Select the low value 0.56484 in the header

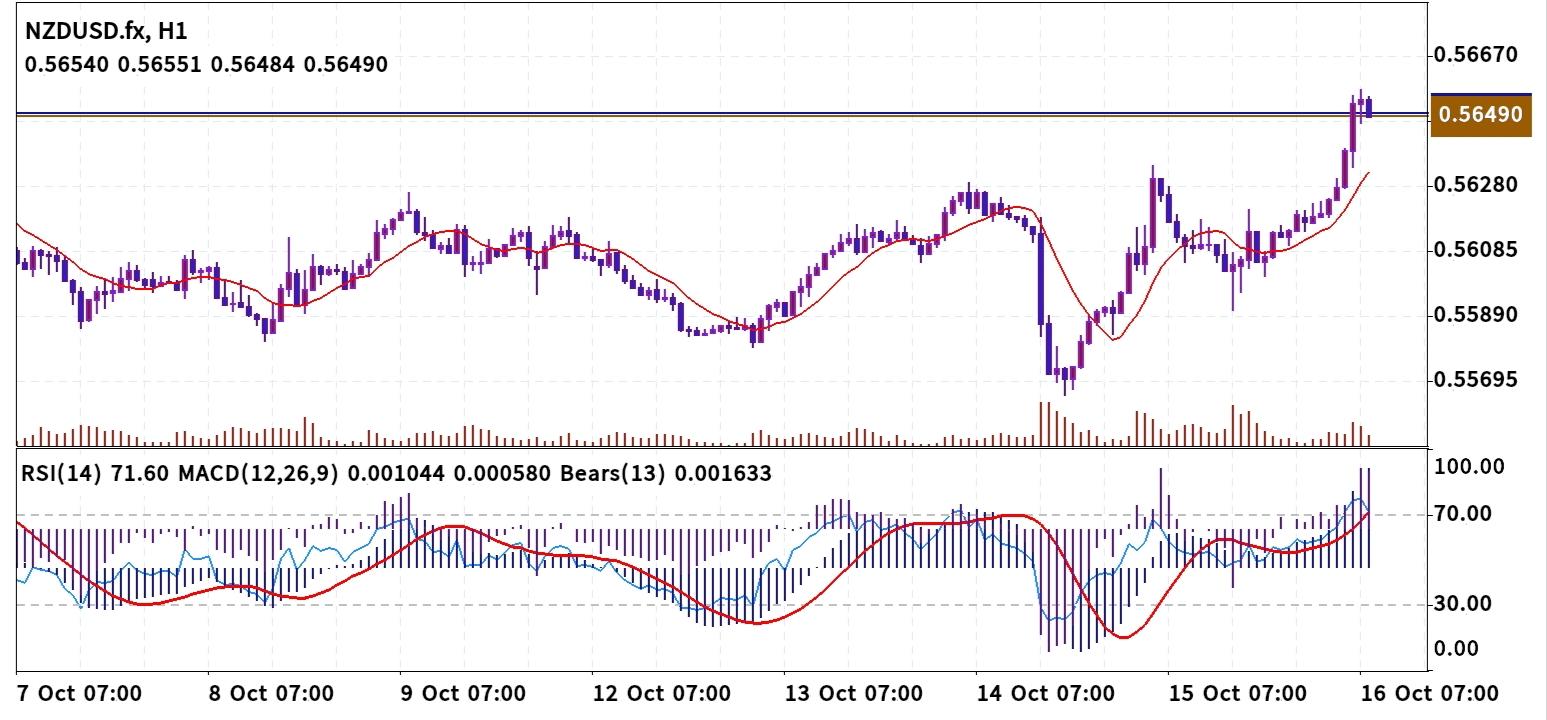click(x=253, y=65)
